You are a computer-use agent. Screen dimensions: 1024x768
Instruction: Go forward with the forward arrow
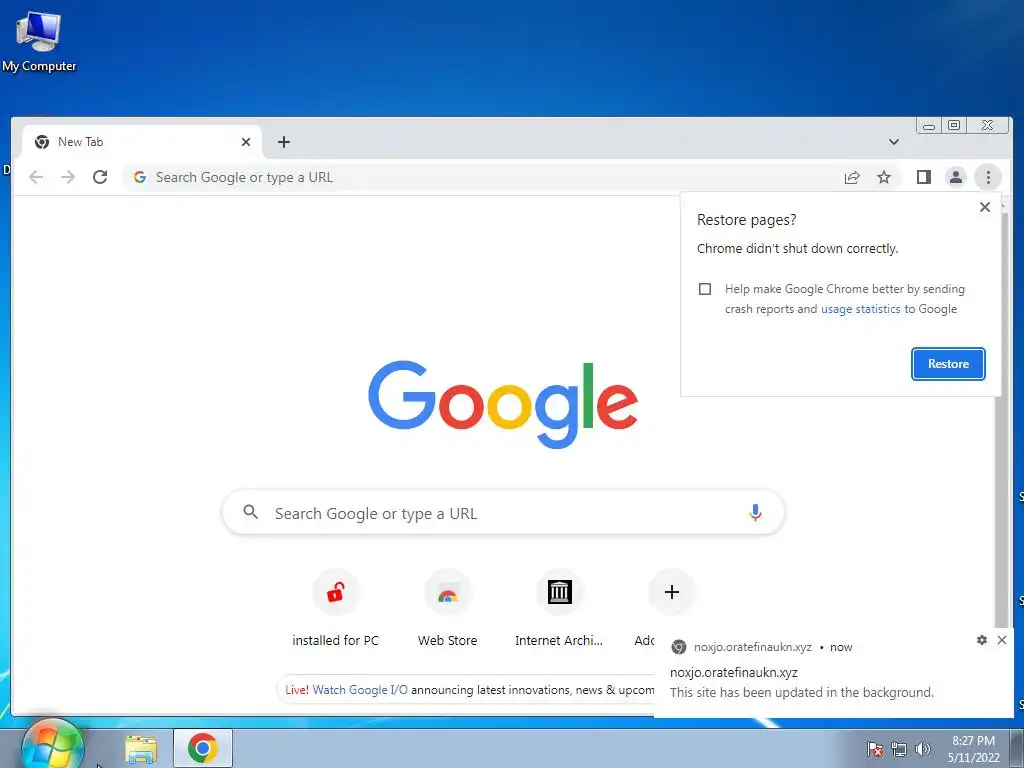[x=68, y=177]
